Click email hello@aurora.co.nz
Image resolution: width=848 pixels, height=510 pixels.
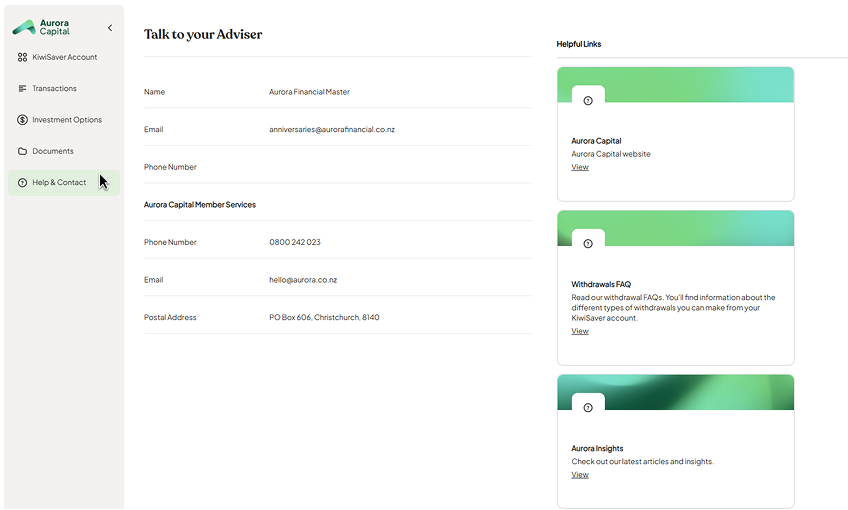303,280
